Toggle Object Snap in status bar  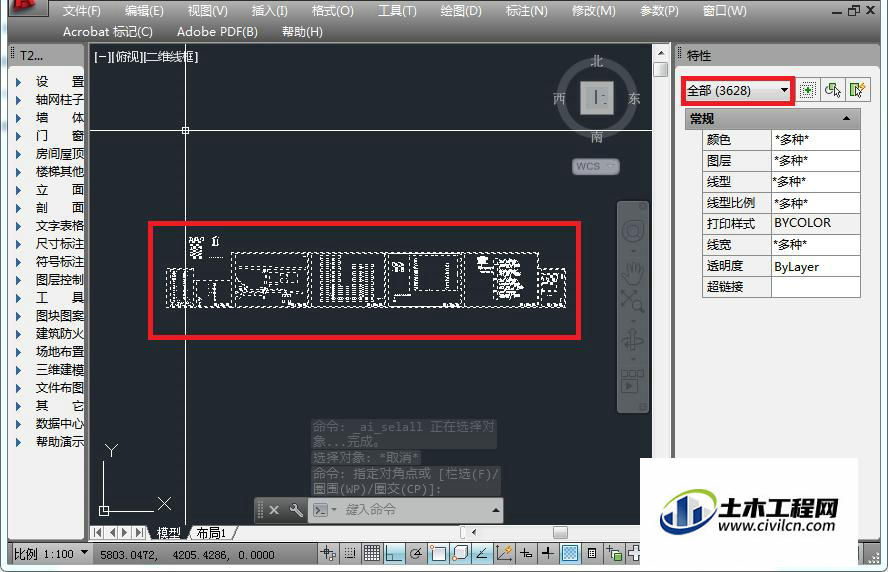tap(438, 553)
